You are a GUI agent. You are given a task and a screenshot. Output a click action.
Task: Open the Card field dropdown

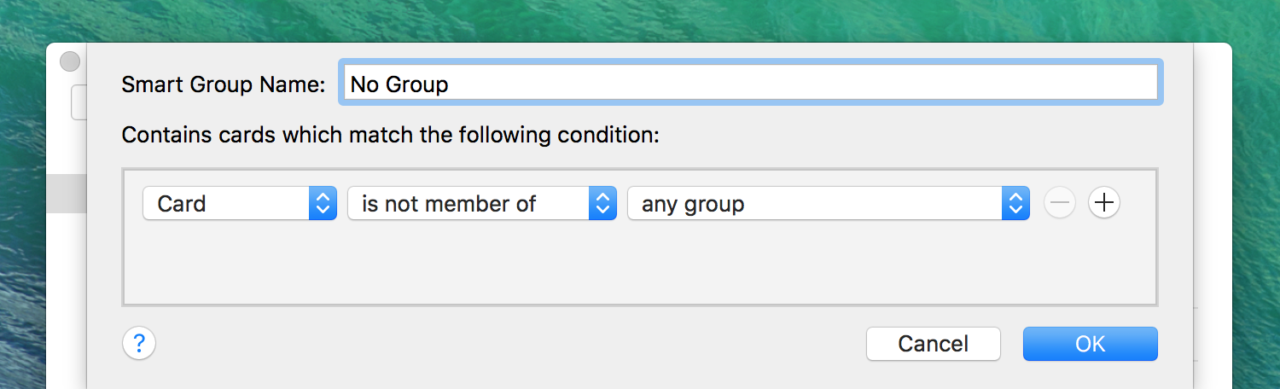(240, 203)
